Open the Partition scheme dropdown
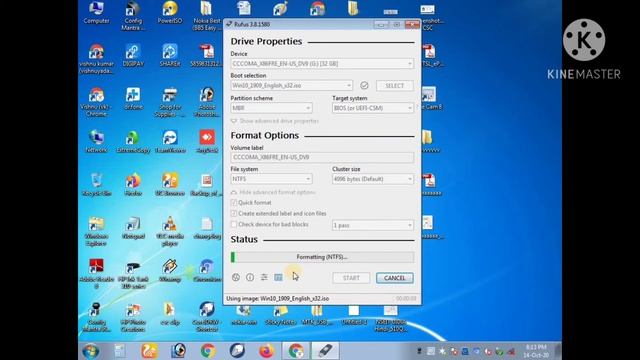 coord(271,108)
